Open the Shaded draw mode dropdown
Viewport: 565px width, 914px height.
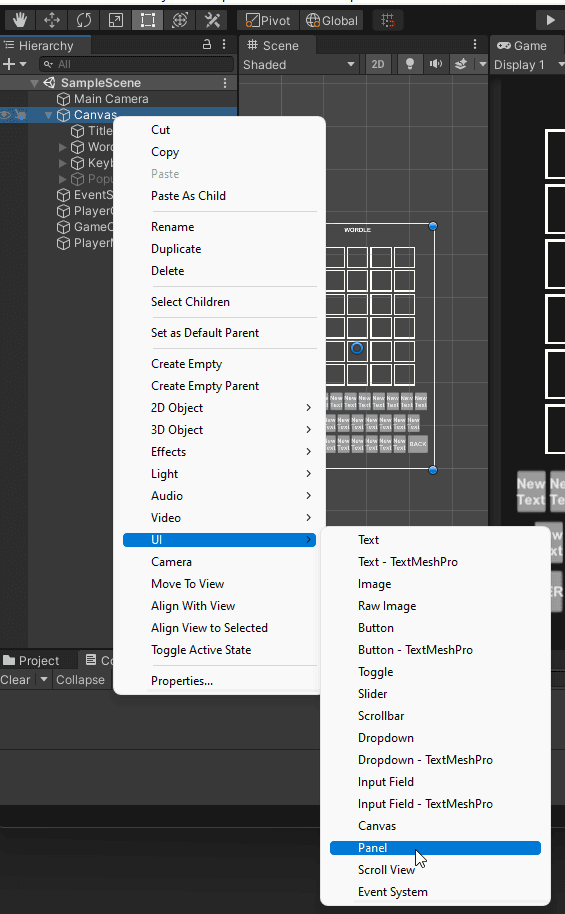[x=299, y=64]
